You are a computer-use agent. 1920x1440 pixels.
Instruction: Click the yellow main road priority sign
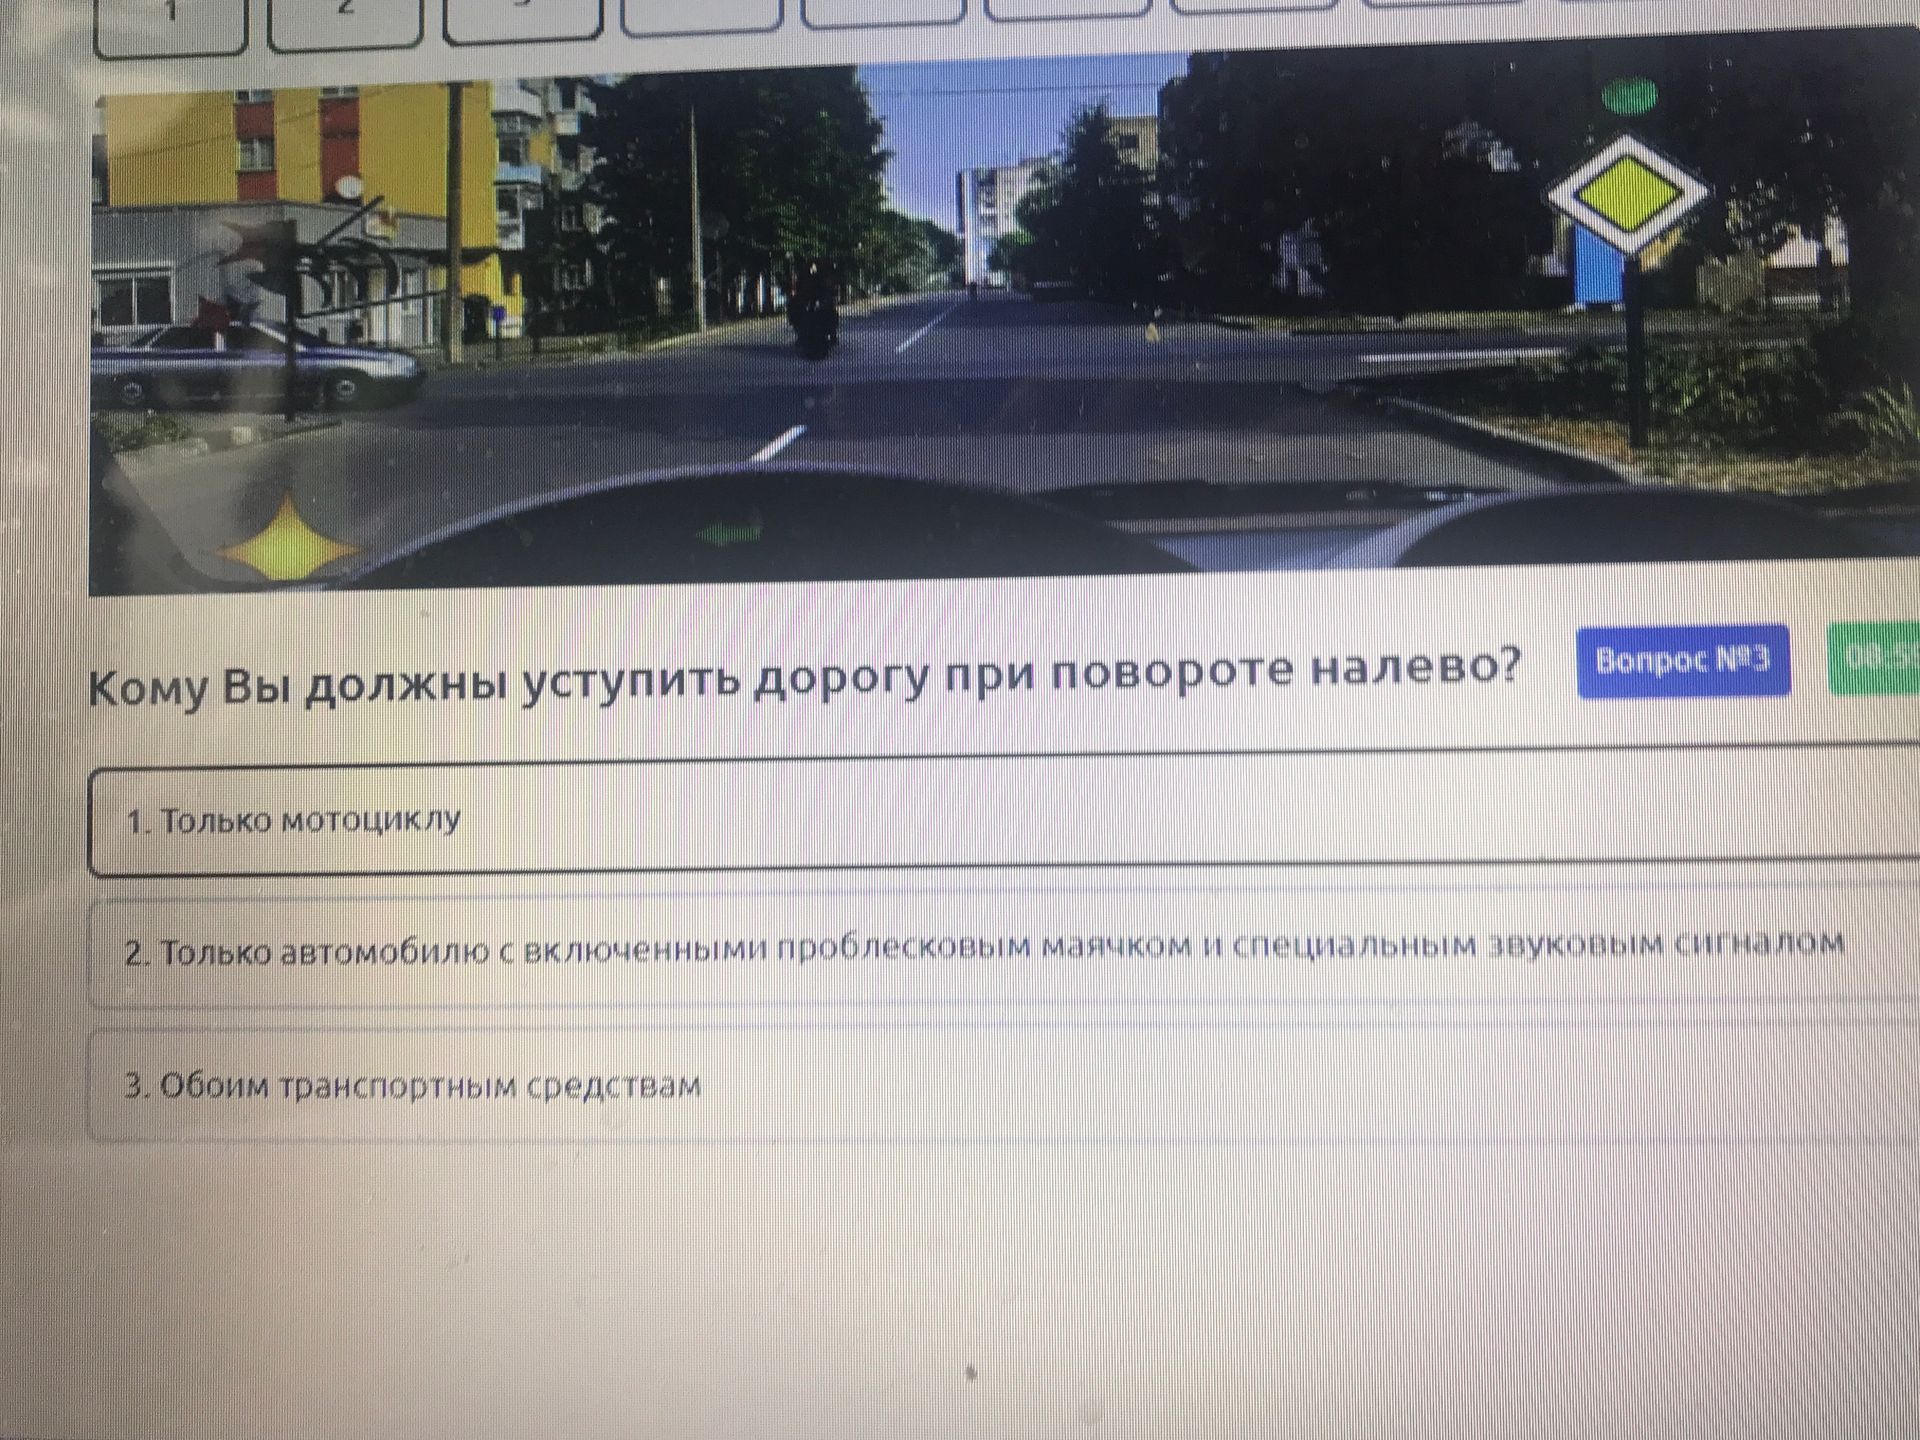click(1629, 193)
